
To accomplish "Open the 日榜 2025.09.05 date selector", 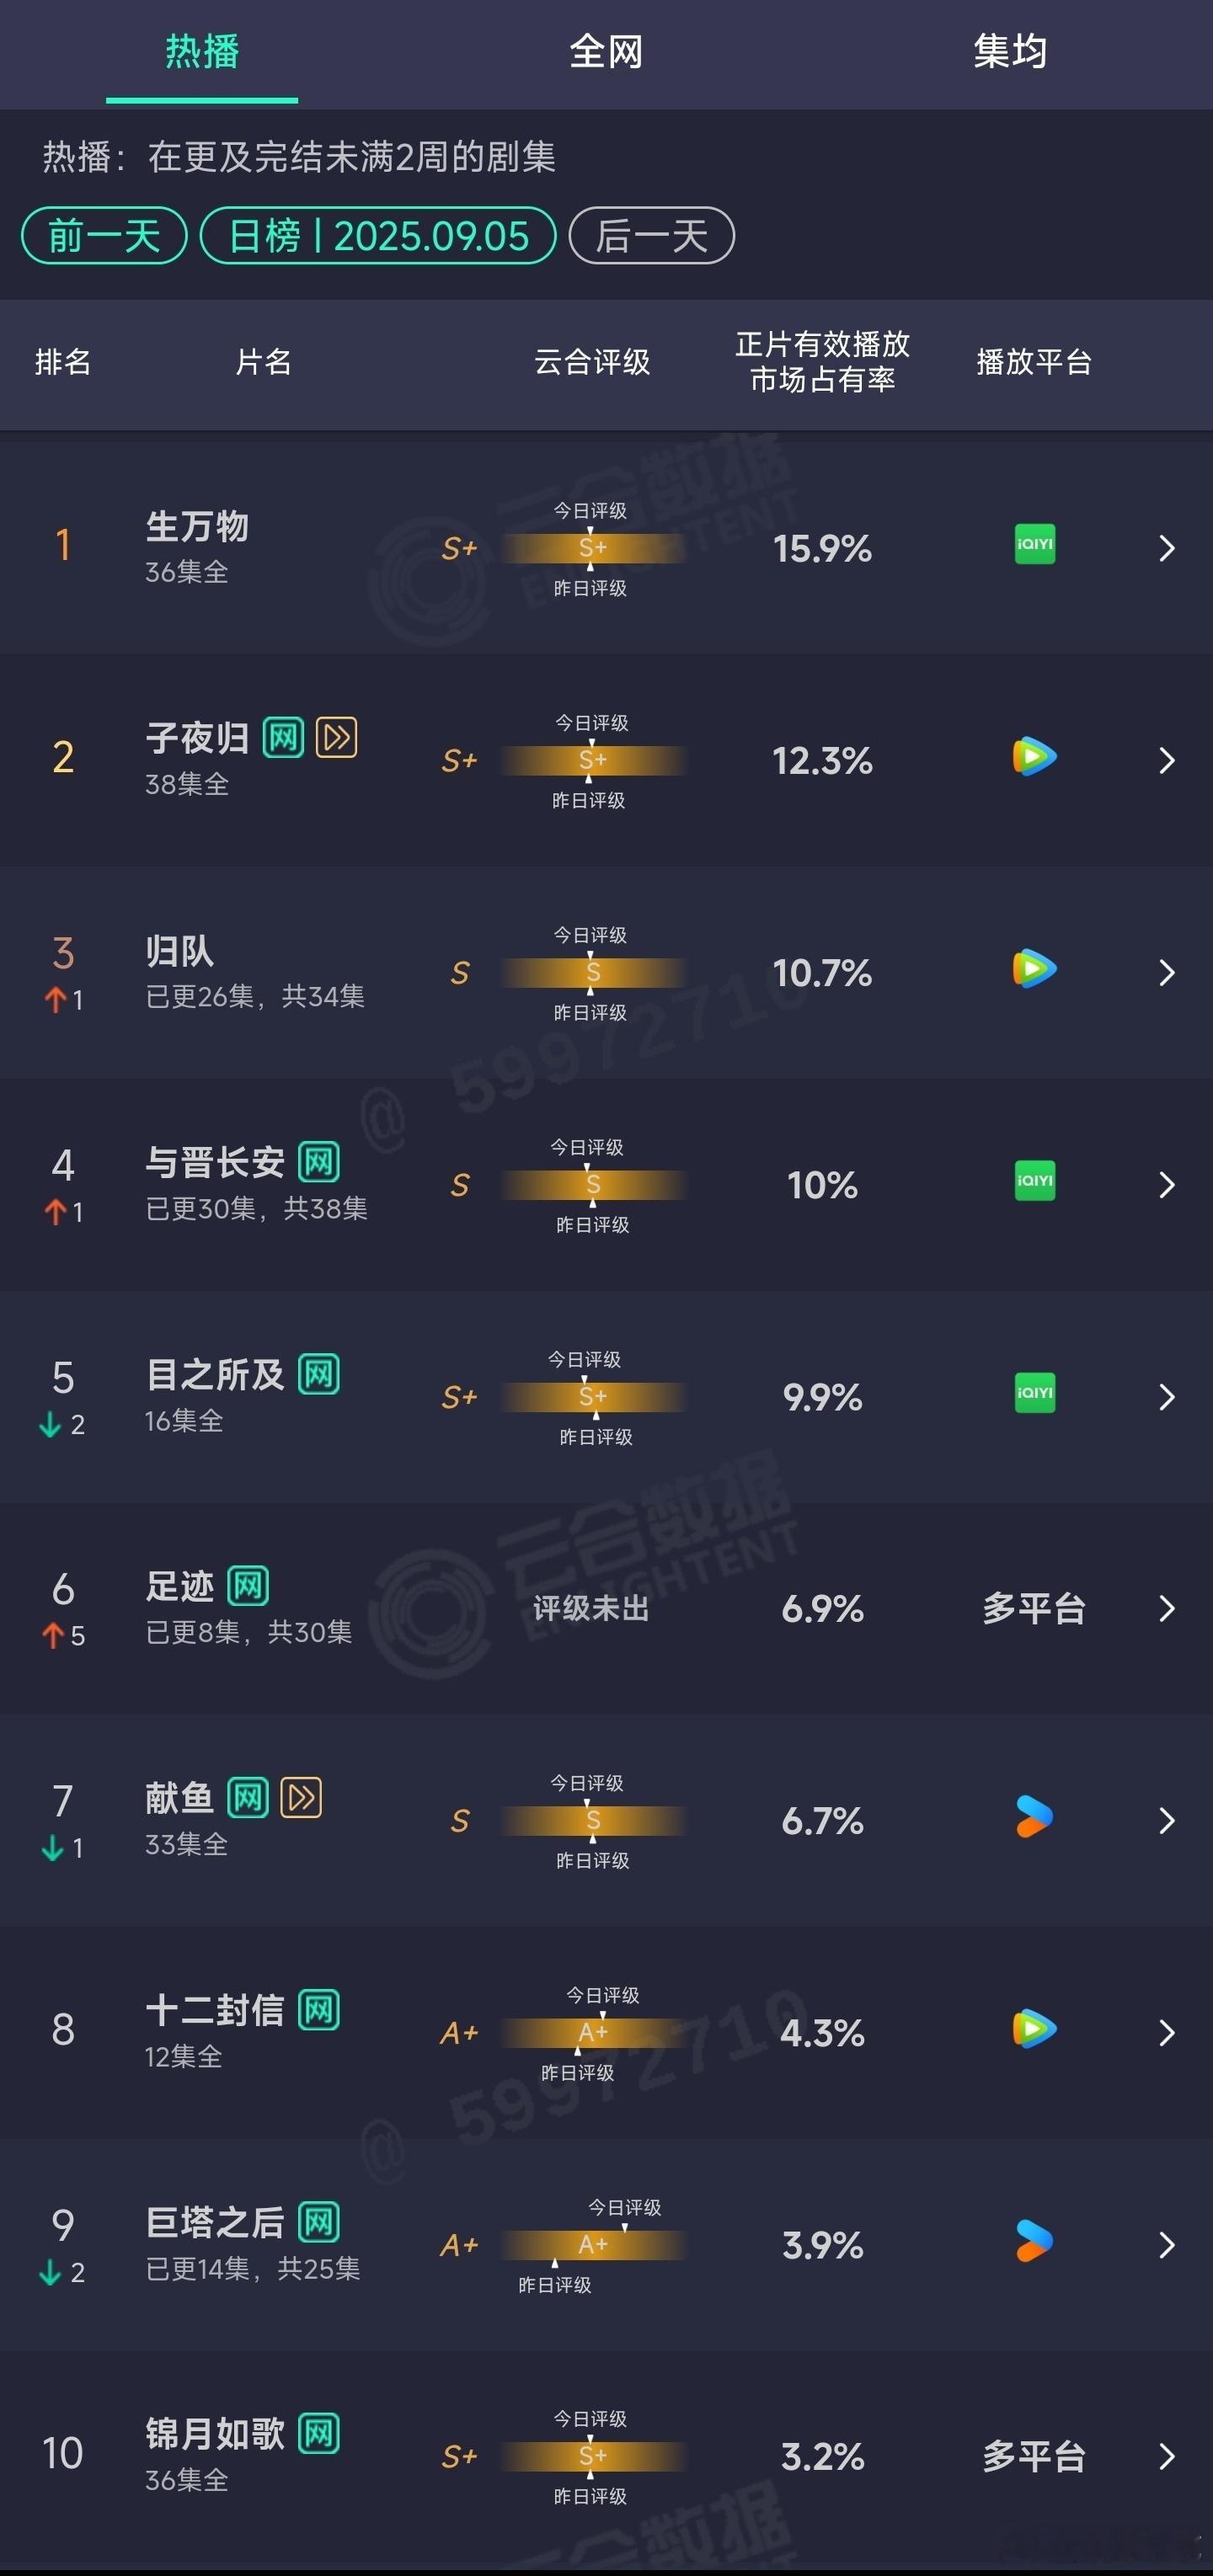I will pyautogui.click(x=378, y=236).
